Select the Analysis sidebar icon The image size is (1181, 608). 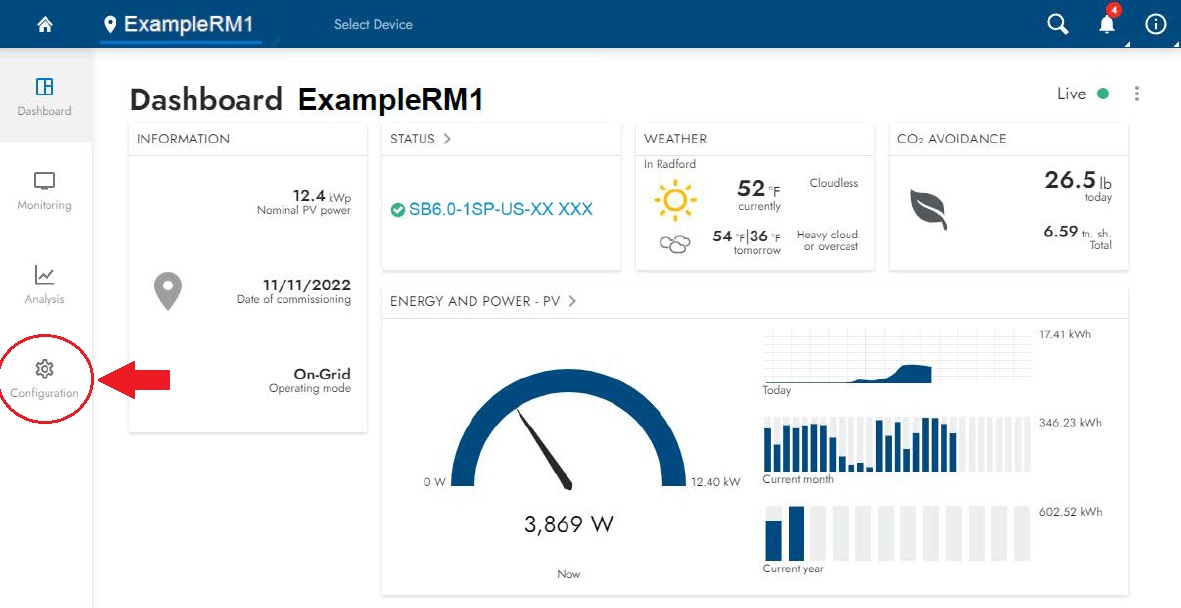pyautogui.click(x=44, y=283)
